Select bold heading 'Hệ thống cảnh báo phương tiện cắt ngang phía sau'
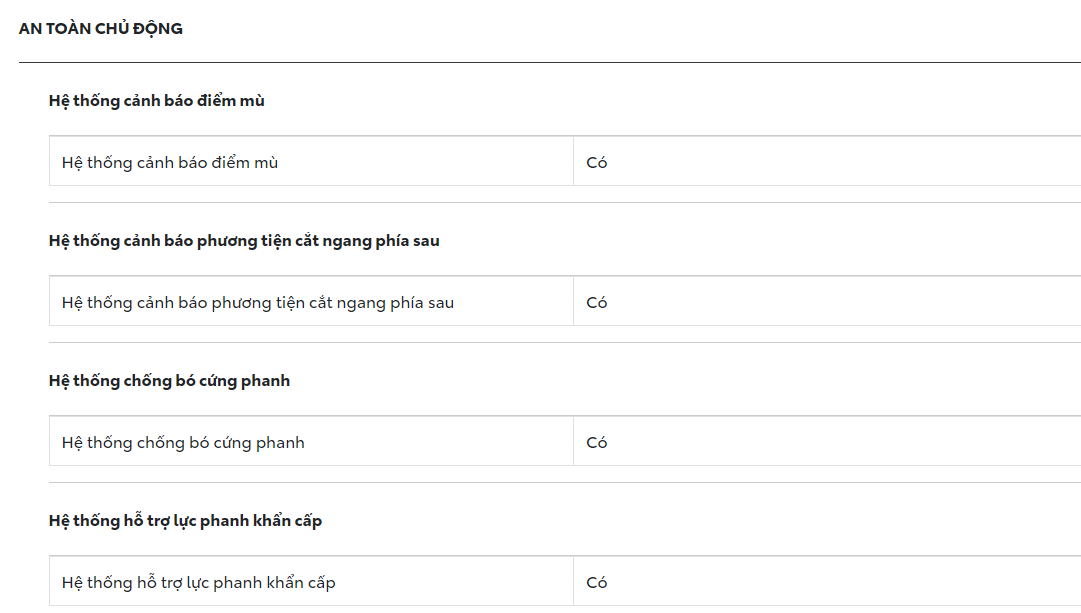 point(244,241)
